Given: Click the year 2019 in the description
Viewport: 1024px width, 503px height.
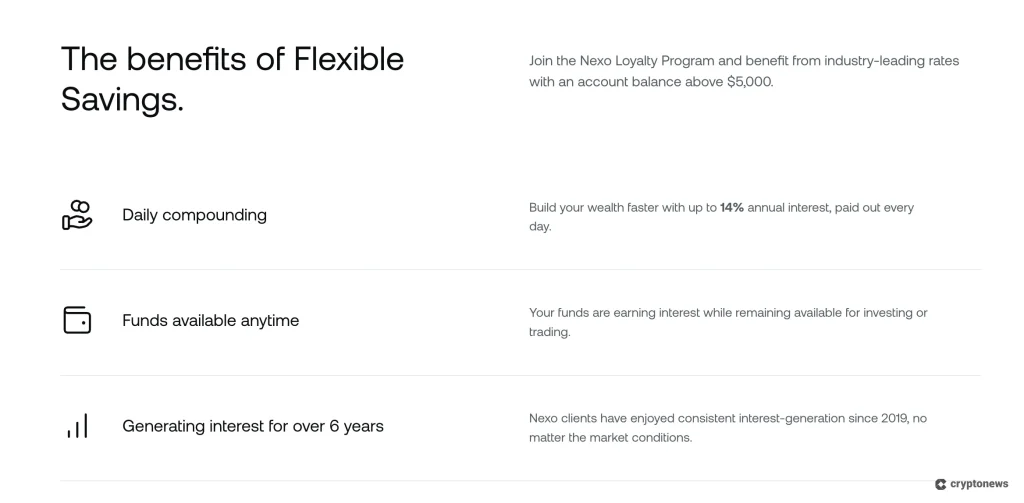Looking at the screenshot, I should point(893,418).
